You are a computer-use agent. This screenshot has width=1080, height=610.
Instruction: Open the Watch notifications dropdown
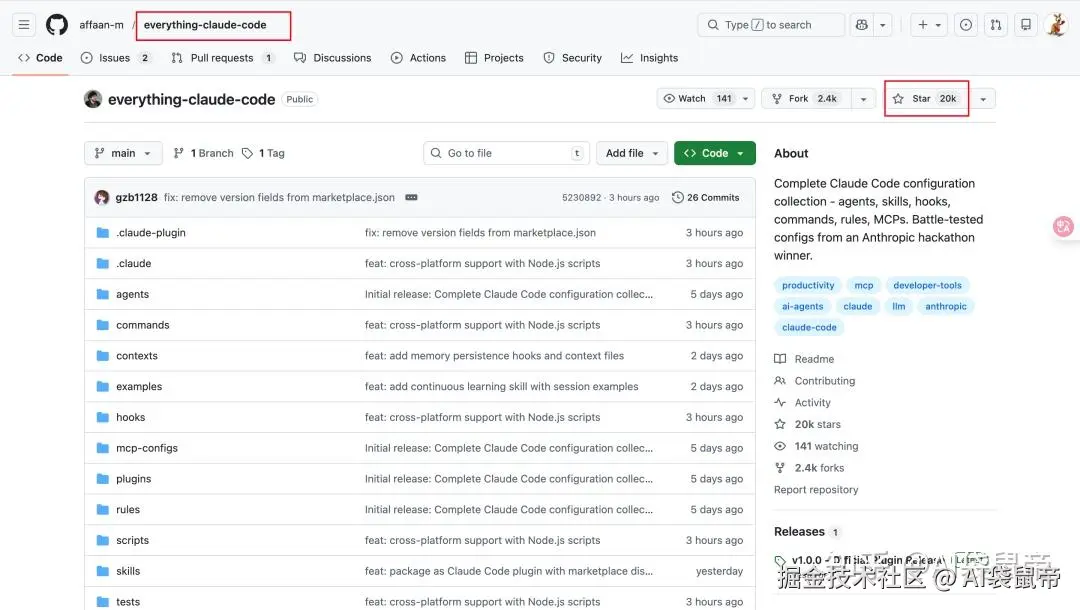[698, 99]
